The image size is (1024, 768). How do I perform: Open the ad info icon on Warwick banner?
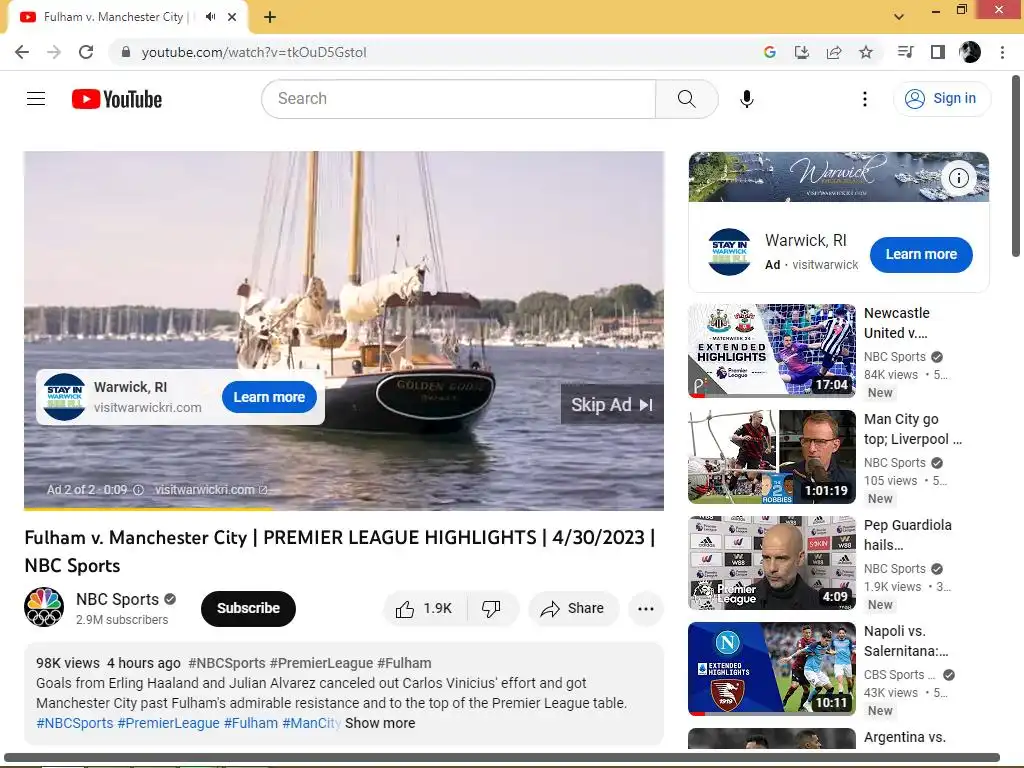[958, 178]
